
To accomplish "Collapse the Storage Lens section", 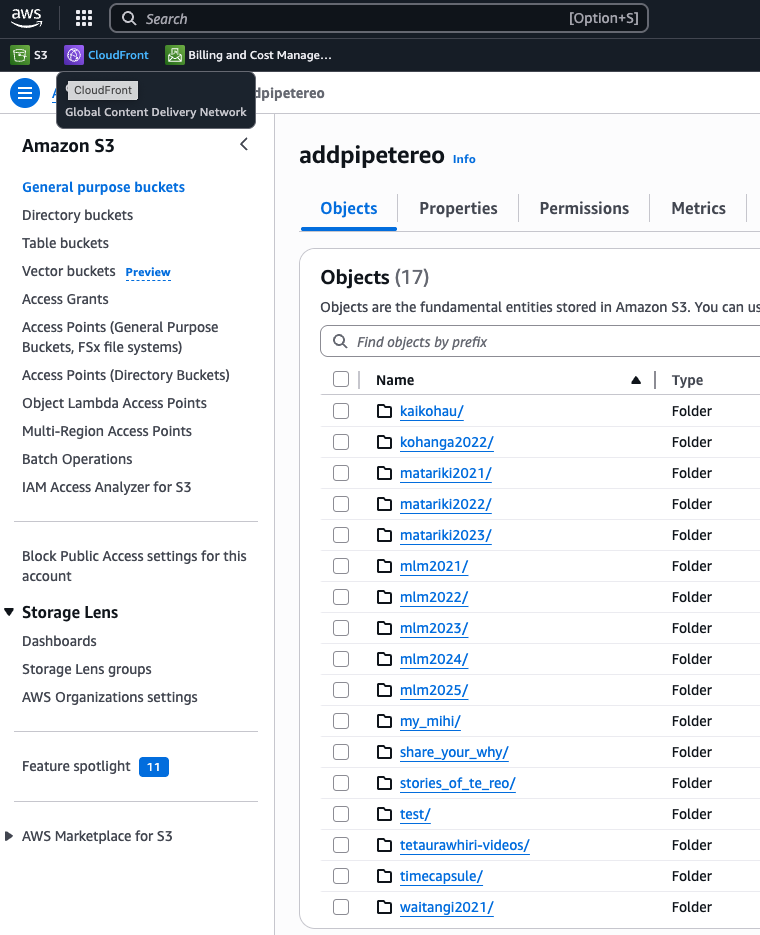I will (10, 612).
